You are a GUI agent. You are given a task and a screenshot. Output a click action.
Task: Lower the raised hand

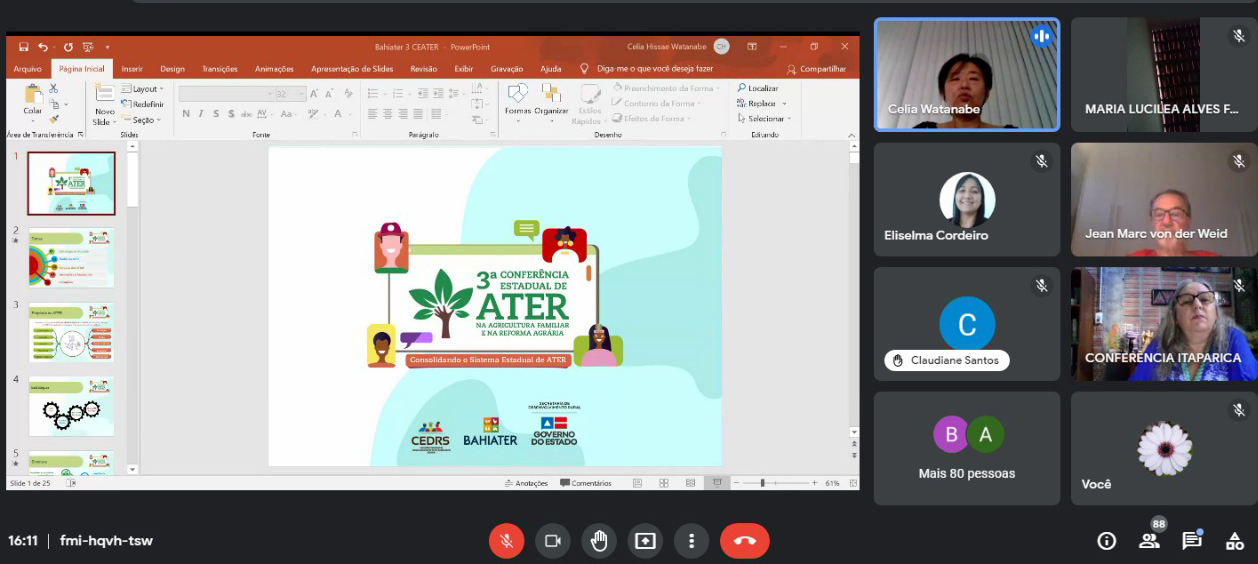[x=598, y=541]
